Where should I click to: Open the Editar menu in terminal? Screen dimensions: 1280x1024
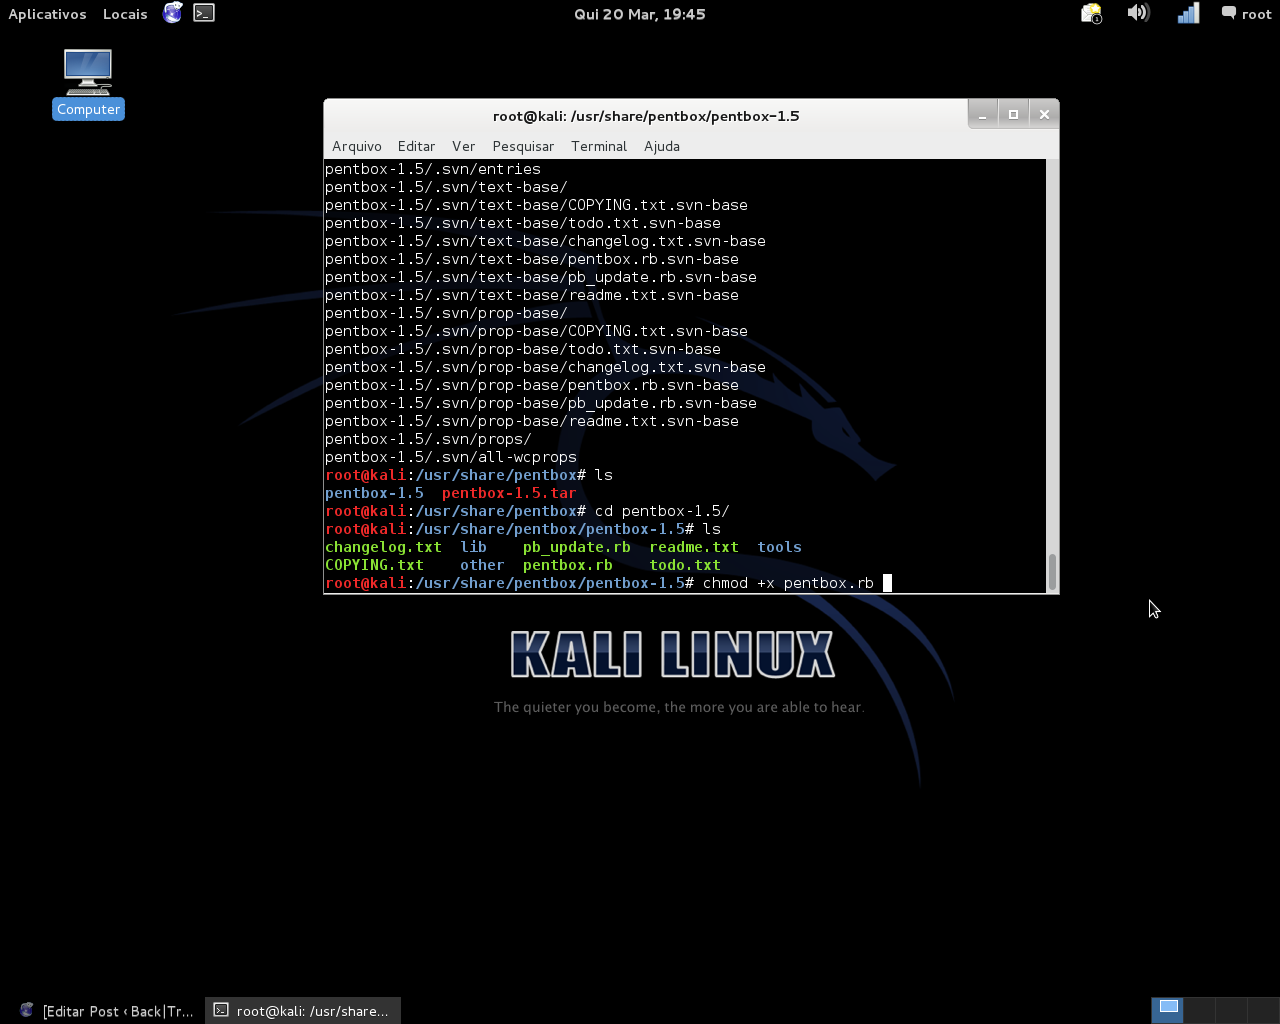tap(416, 146)
